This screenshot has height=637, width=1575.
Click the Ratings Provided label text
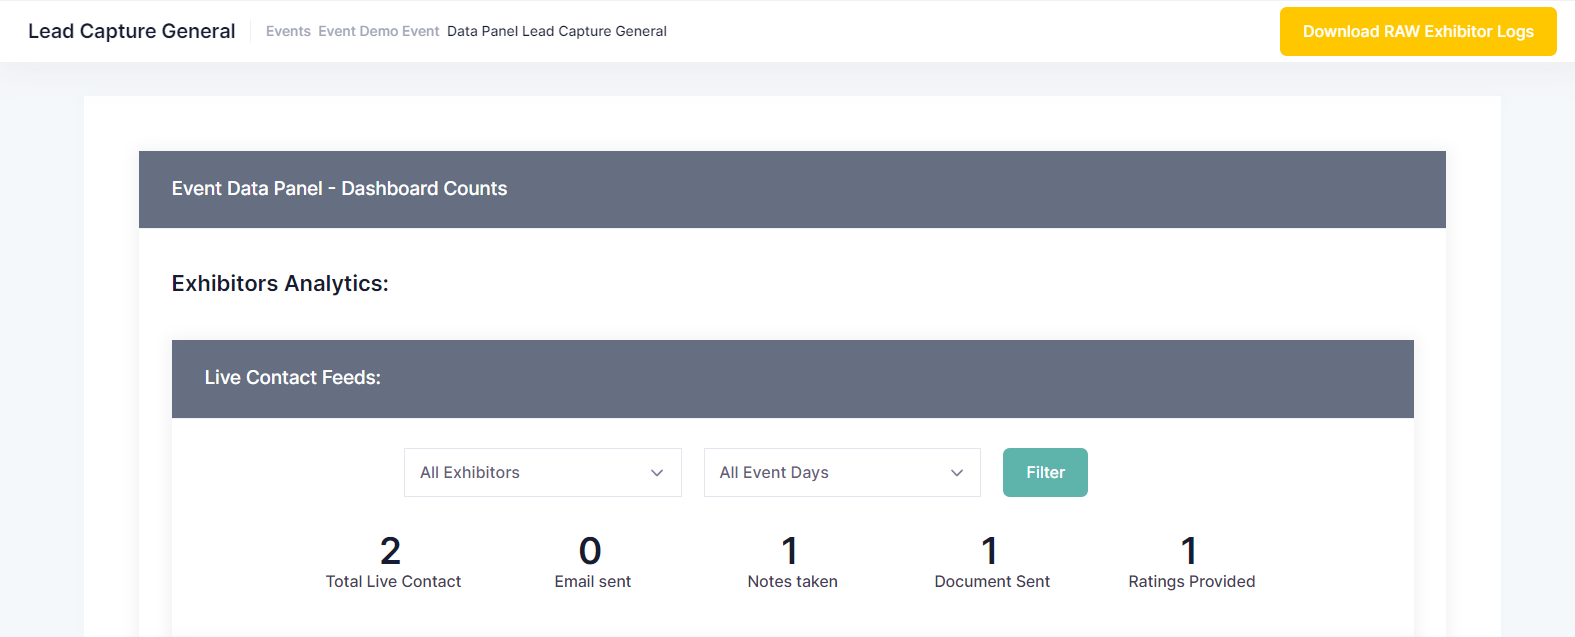[1191, 582]
